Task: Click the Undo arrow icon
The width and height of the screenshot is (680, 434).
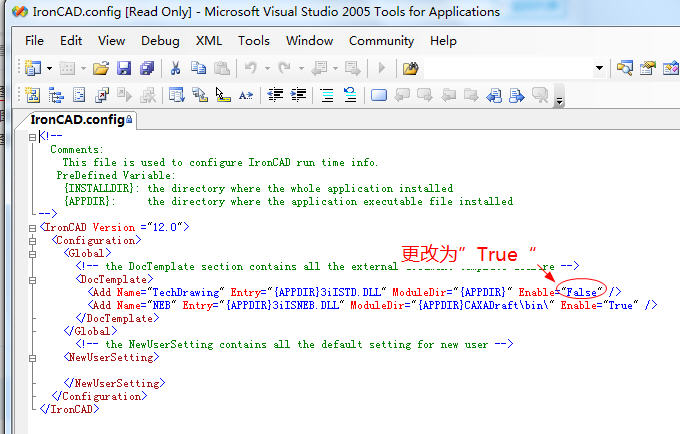Action: coord(251,68)
